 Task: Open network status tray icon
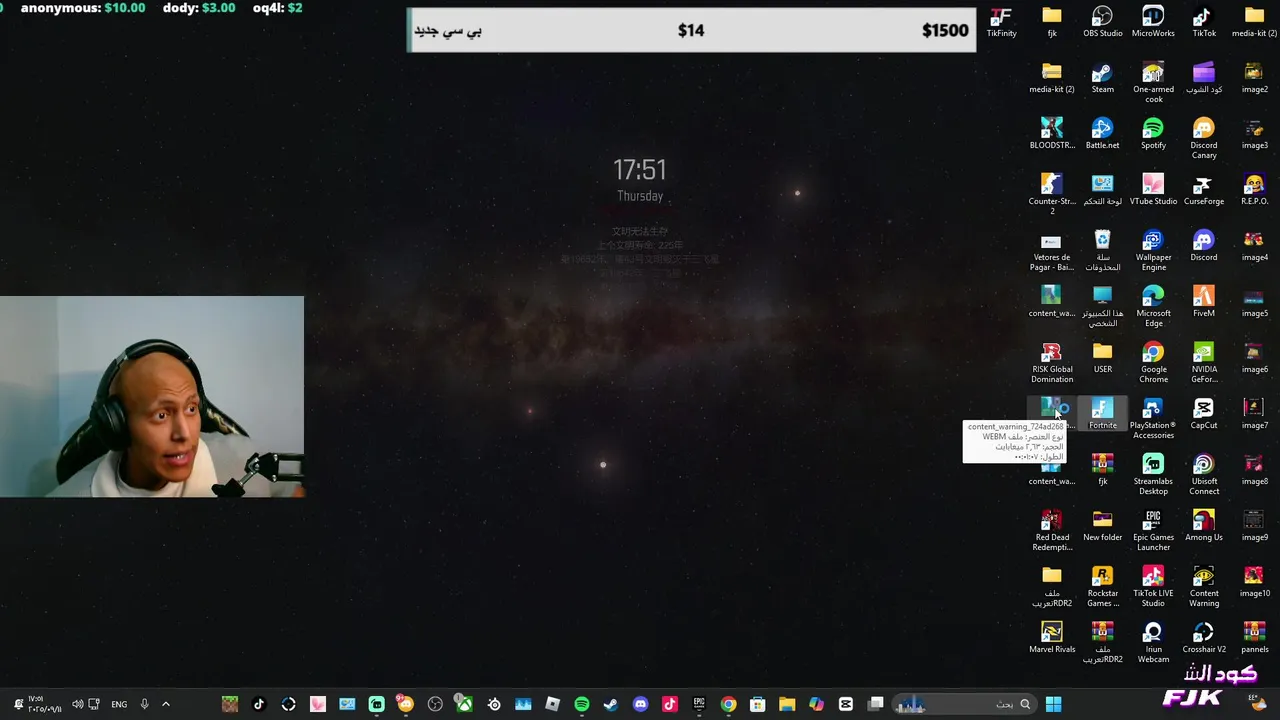tap(94, 704)
